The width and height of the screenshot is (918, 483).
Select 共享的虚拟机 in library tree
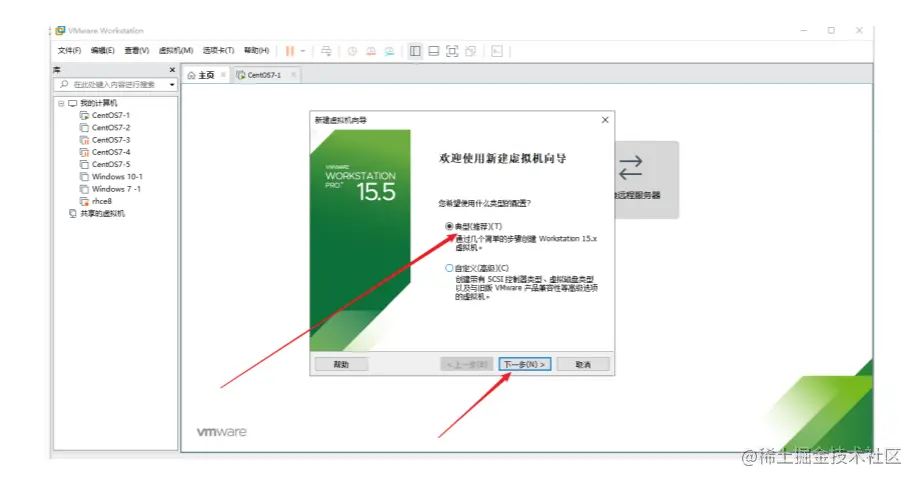point(102,214)
